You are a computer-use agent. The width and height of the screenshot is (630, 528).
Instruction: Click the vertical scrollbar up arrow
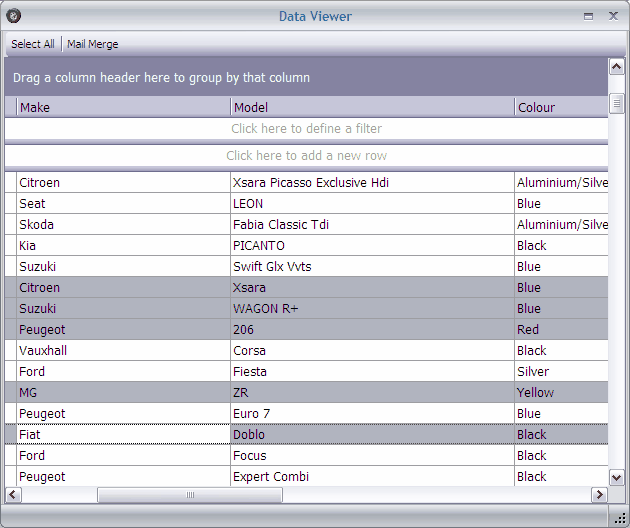pyautogui.click(x=616, y=66)
